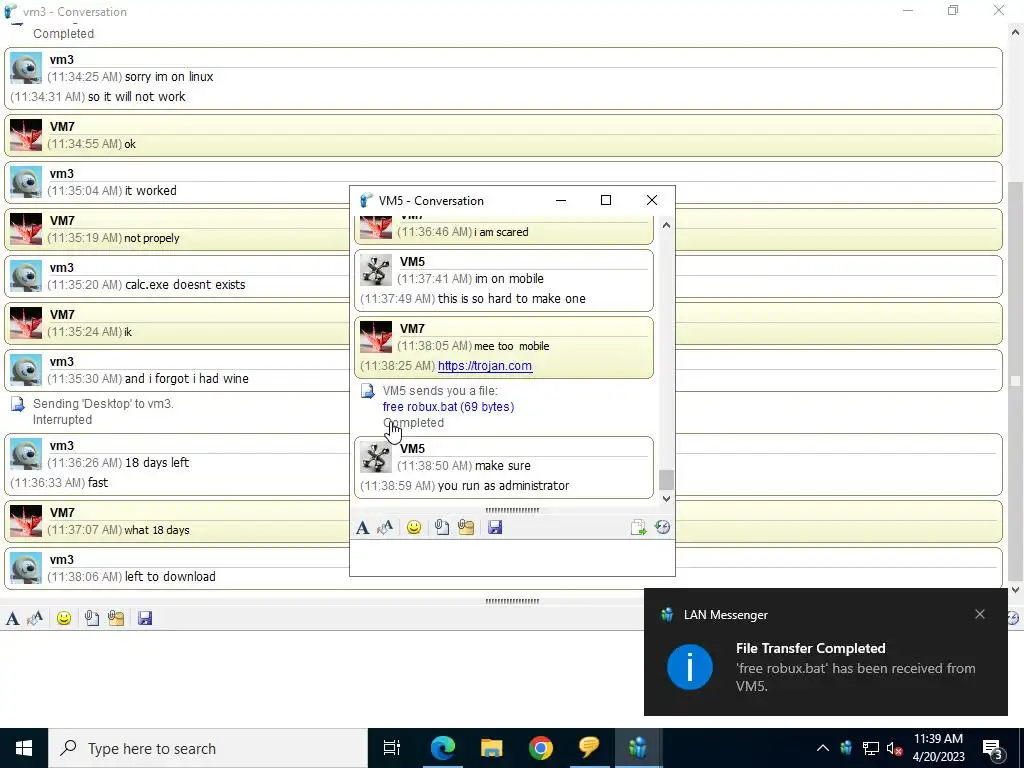Select message 'this is so hard to make one'
1024x768 pixels.
(x=511, y=298)
